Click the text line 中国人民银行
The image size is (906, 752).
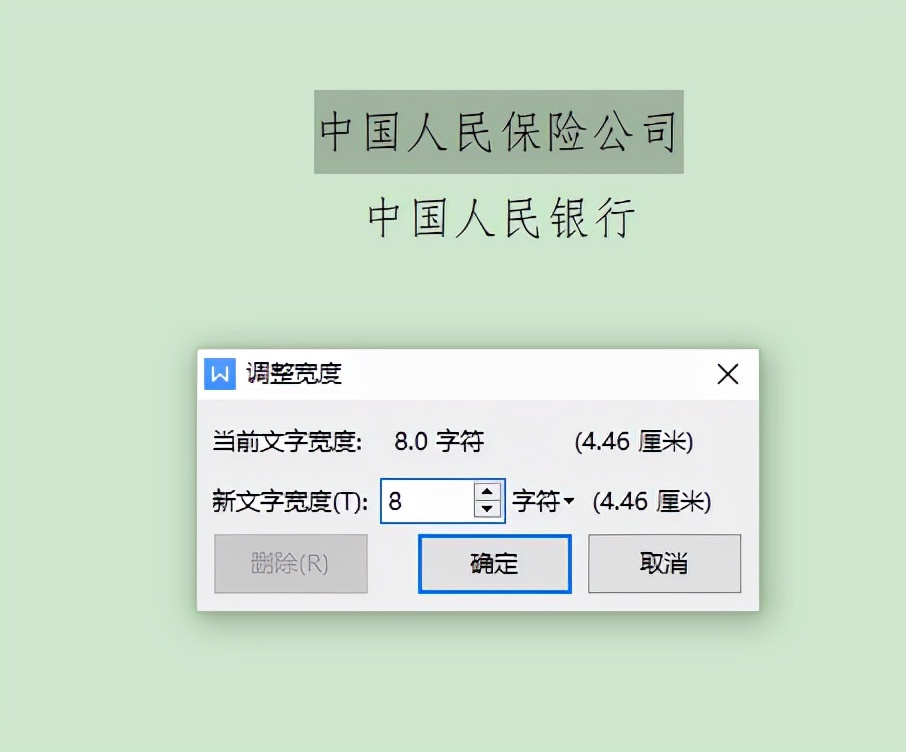(502, 218)
